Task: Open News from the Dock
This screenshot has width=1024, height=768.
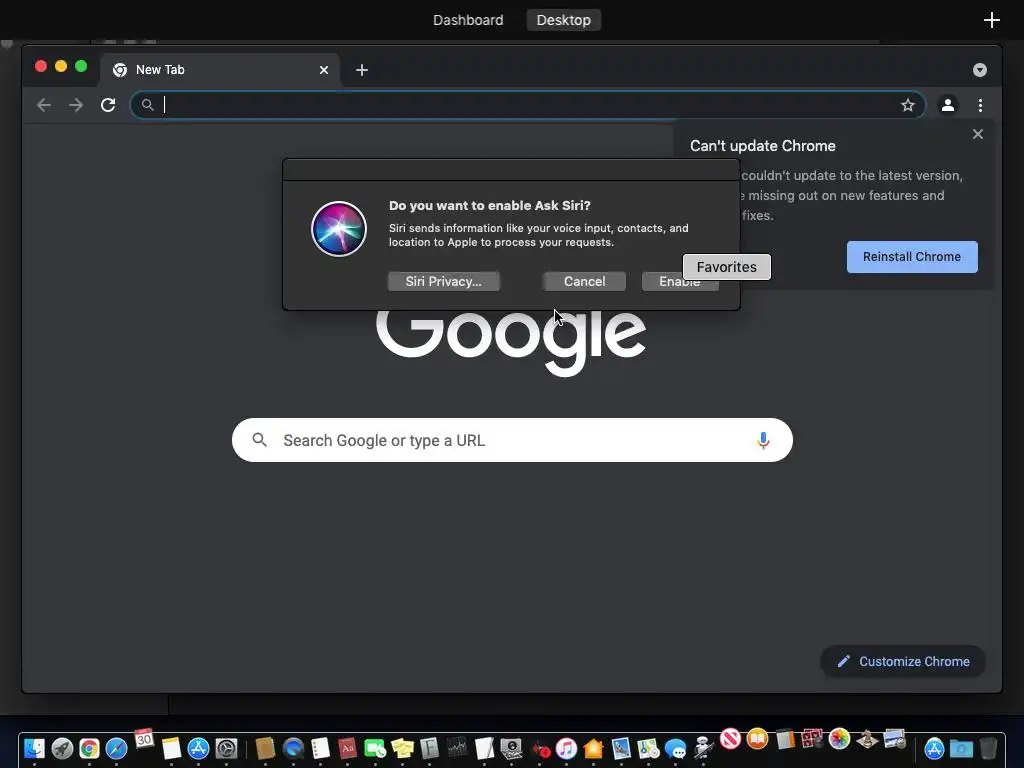Action: point(730,739)
